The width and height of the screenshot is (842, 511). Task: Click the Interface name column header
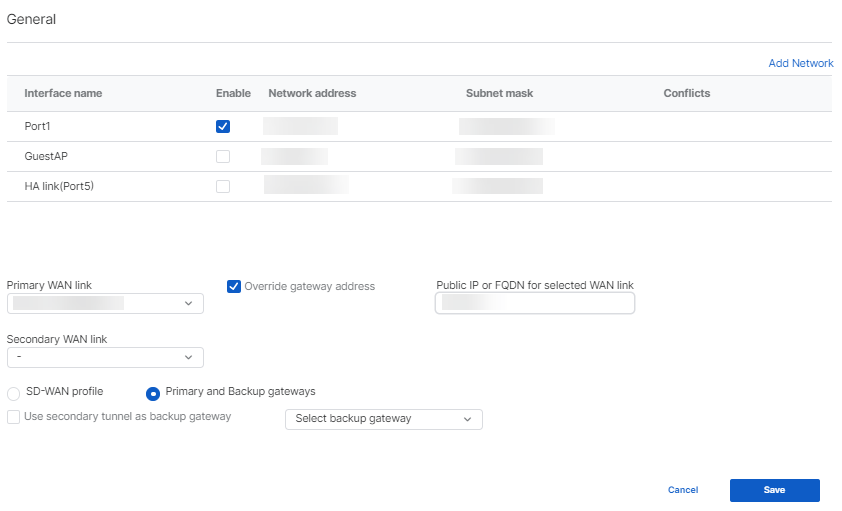coord(63,93)
